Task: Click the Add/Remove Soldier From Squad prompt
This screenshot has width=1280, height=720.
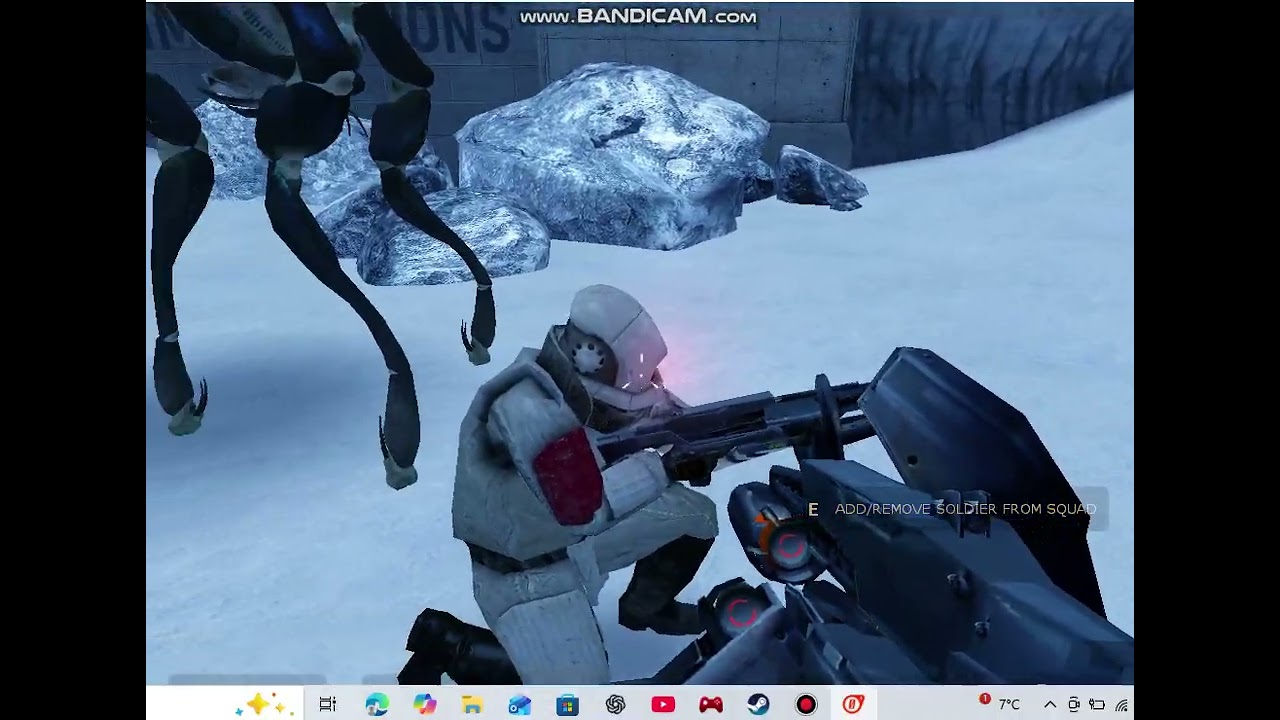Action: point(953,509)
